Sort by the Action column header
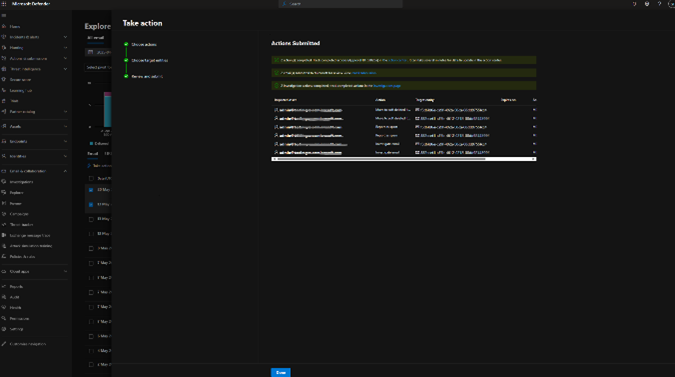This screenshot has height=377, width=675. [x=380, y=100]
